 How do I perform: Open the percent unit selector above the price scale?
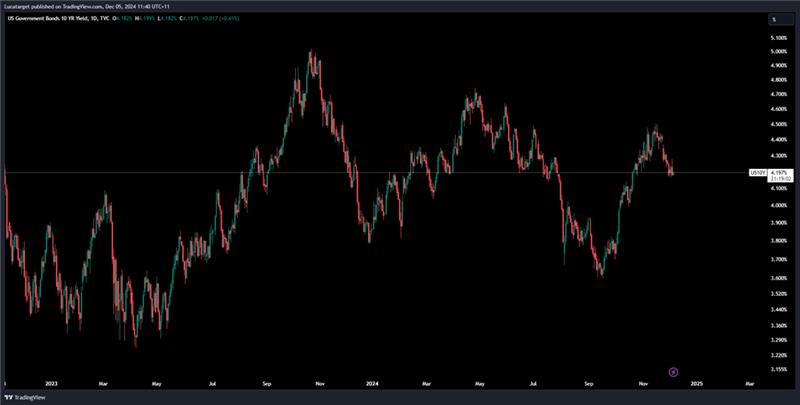tap(773, 19)
